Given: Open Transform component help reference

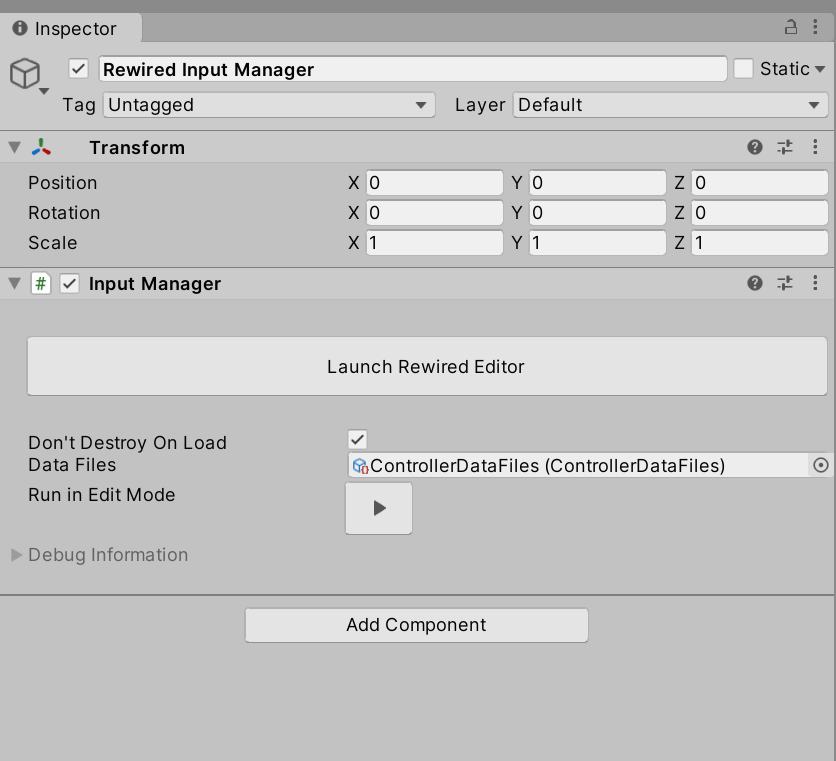Looking at the screenshot, I should pos(754,147).
